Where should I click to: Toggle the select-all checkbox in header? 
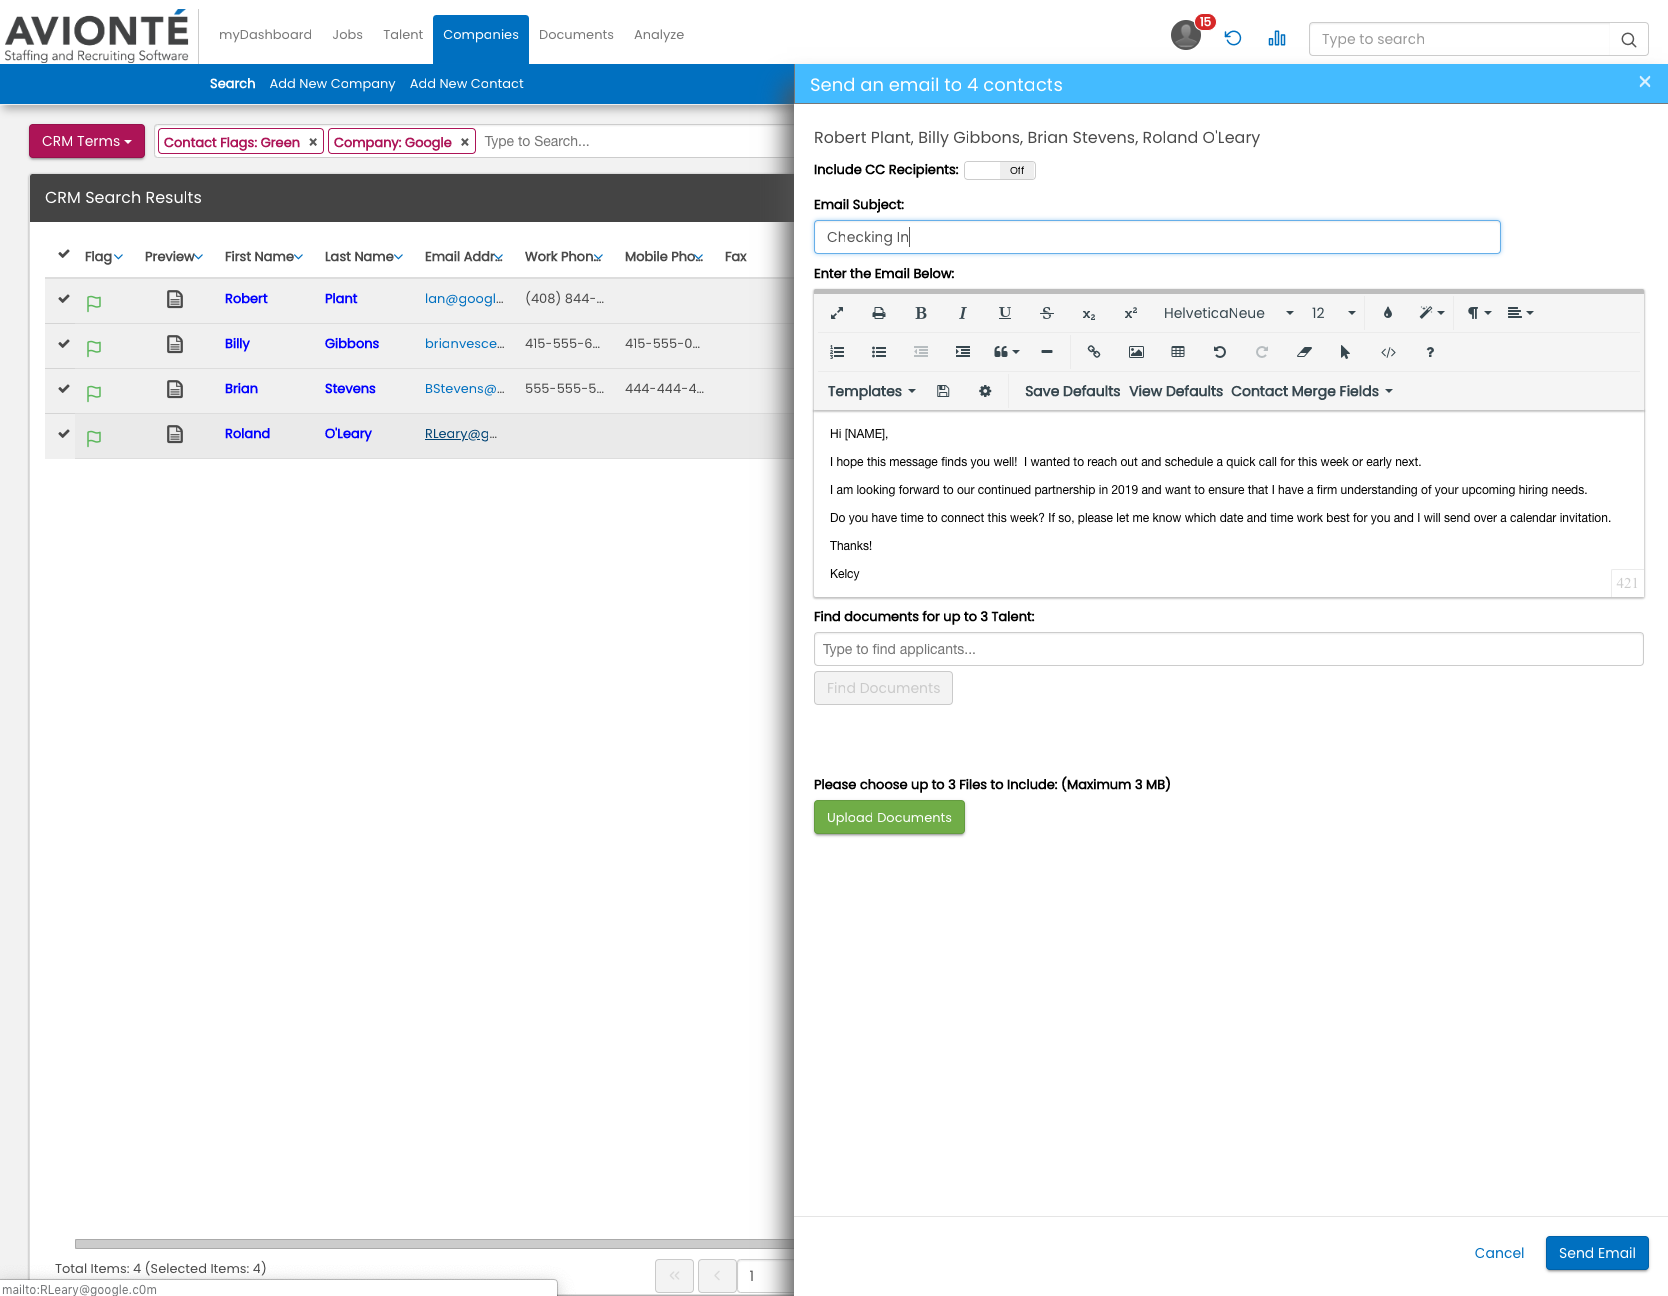point(64,255)
